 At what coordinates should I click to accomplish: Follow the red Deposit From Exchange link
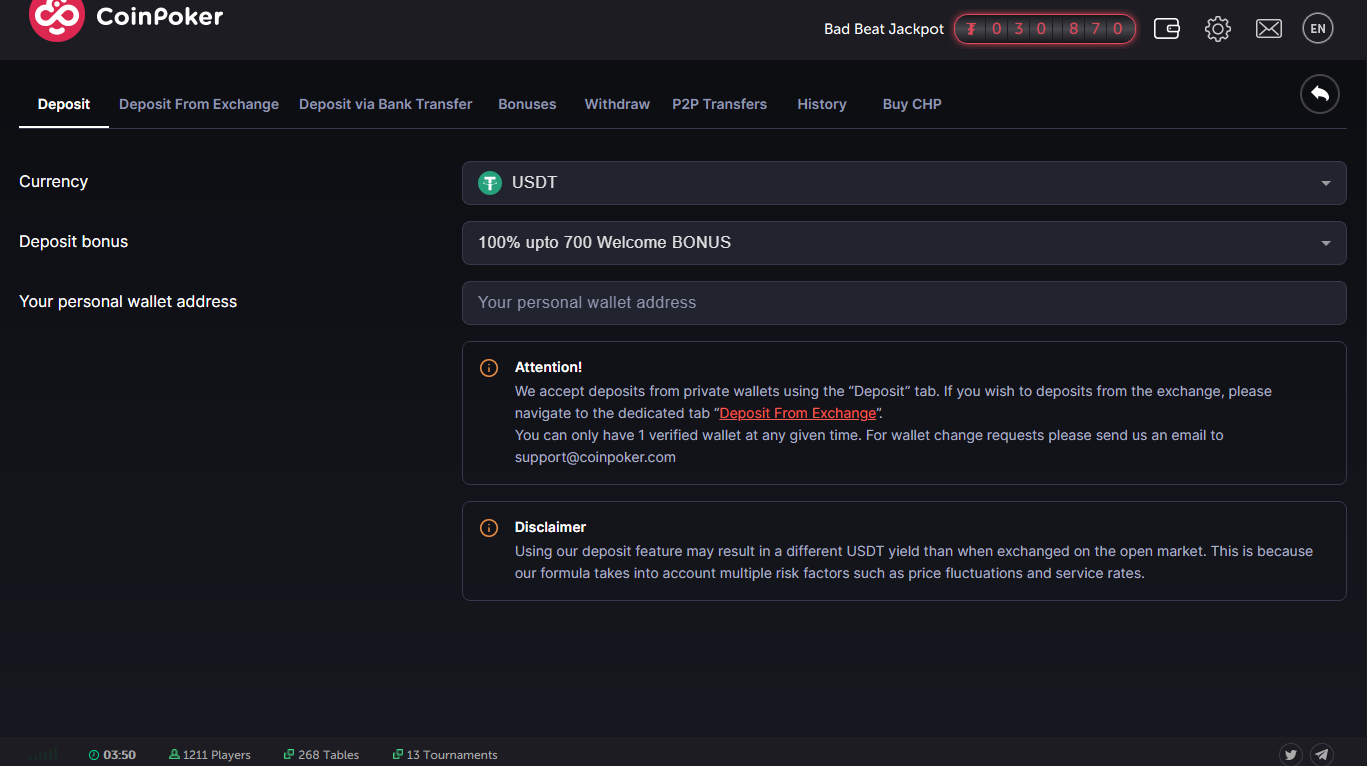(x=798, y=413)
